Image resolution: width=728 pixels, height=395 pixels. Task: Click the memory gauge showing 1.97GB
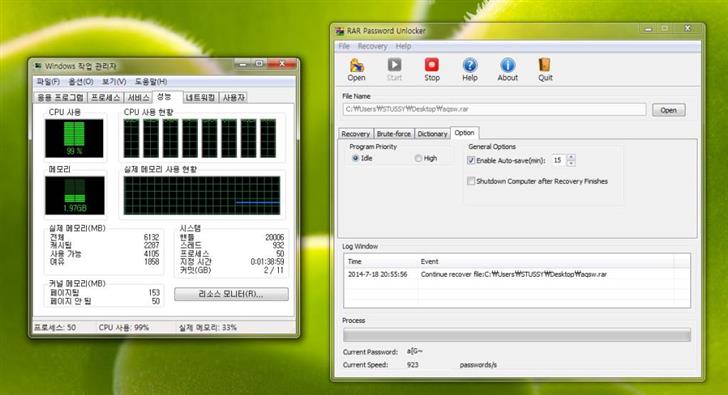[74, 195]
